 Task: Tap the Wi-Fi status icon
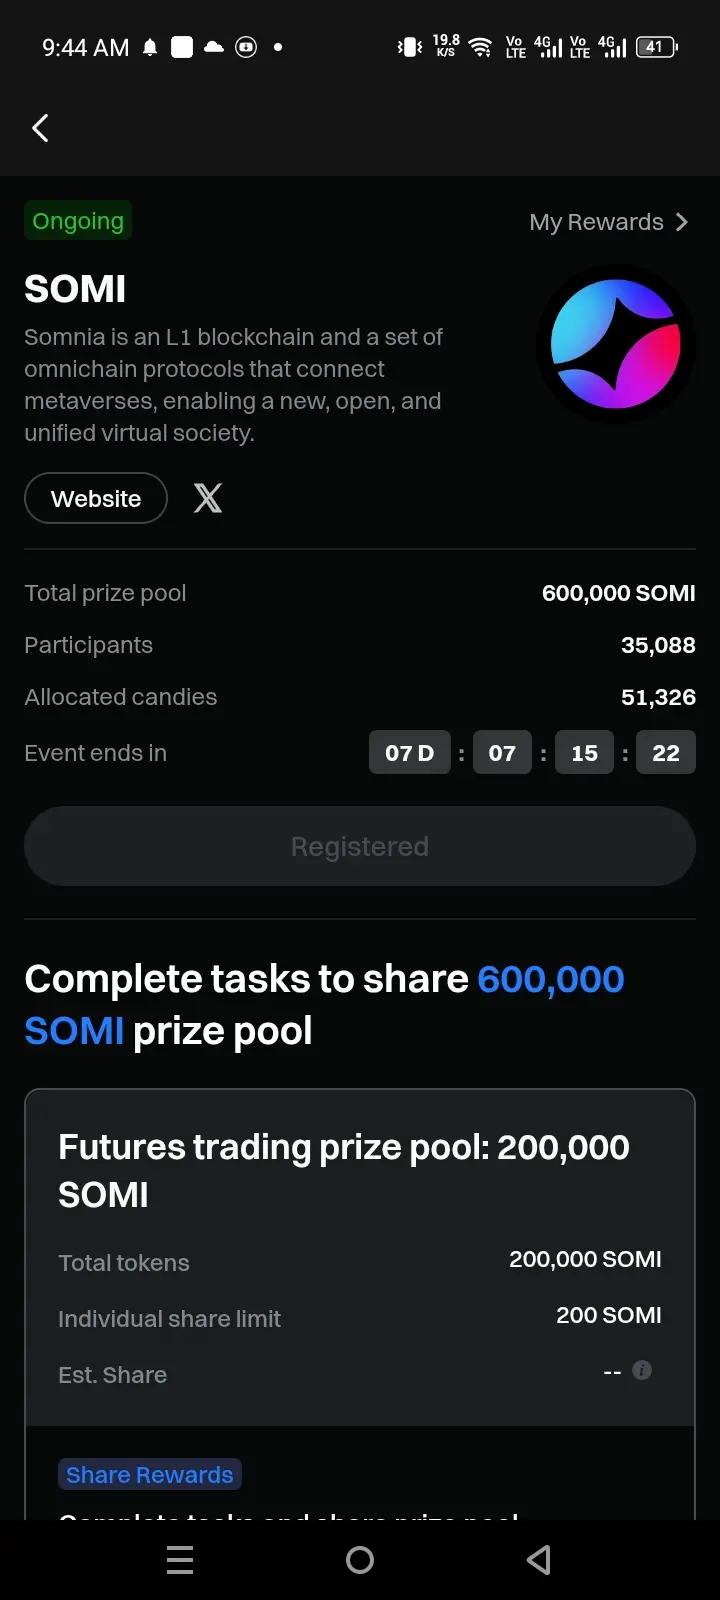pos(481,47)
